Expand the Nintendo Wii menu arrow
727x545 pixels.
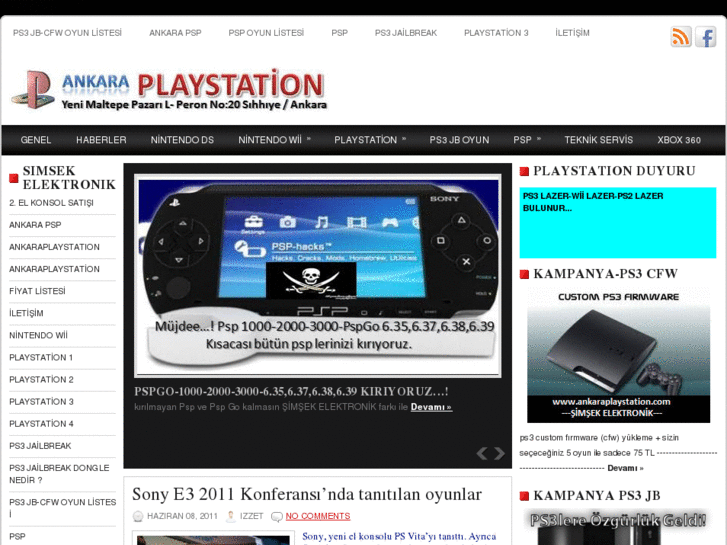pyautogui.click(x=309, y=139)
